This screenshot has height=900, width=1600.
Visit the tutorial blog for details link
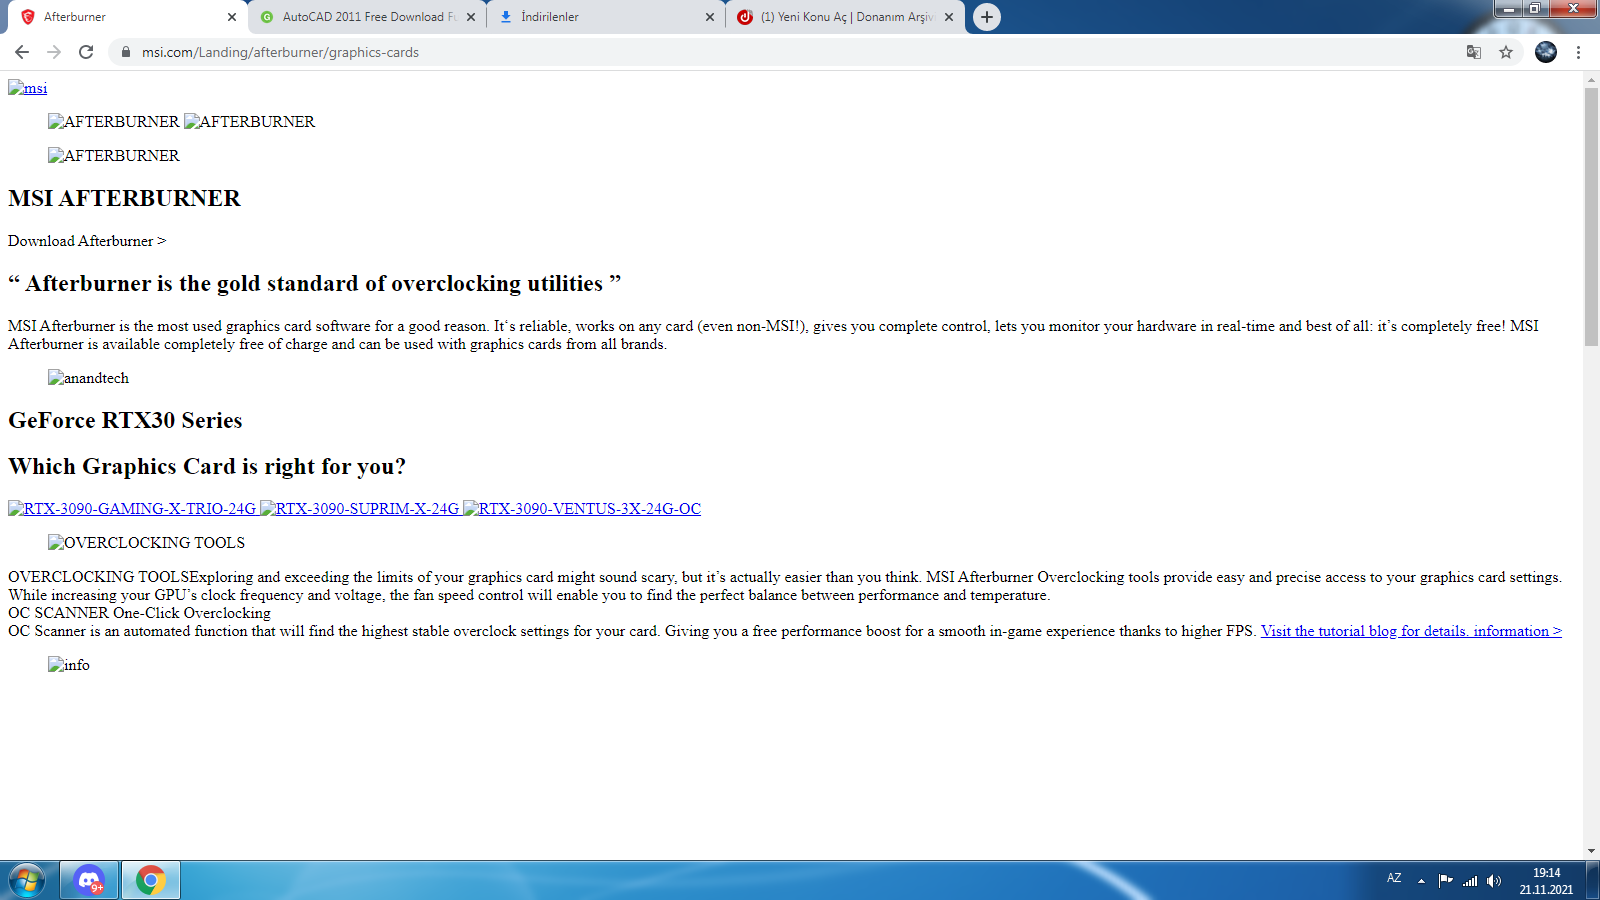tap(1411, 631)
